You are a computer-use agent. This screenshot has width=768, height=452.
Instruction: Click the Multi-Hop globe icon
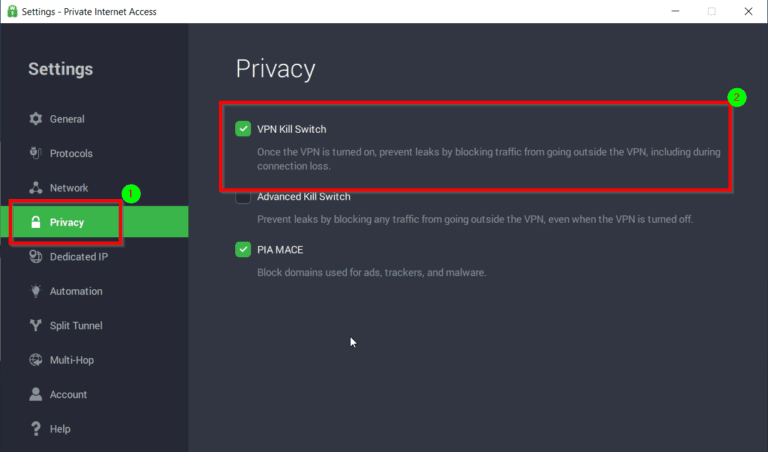pos(35,360)
